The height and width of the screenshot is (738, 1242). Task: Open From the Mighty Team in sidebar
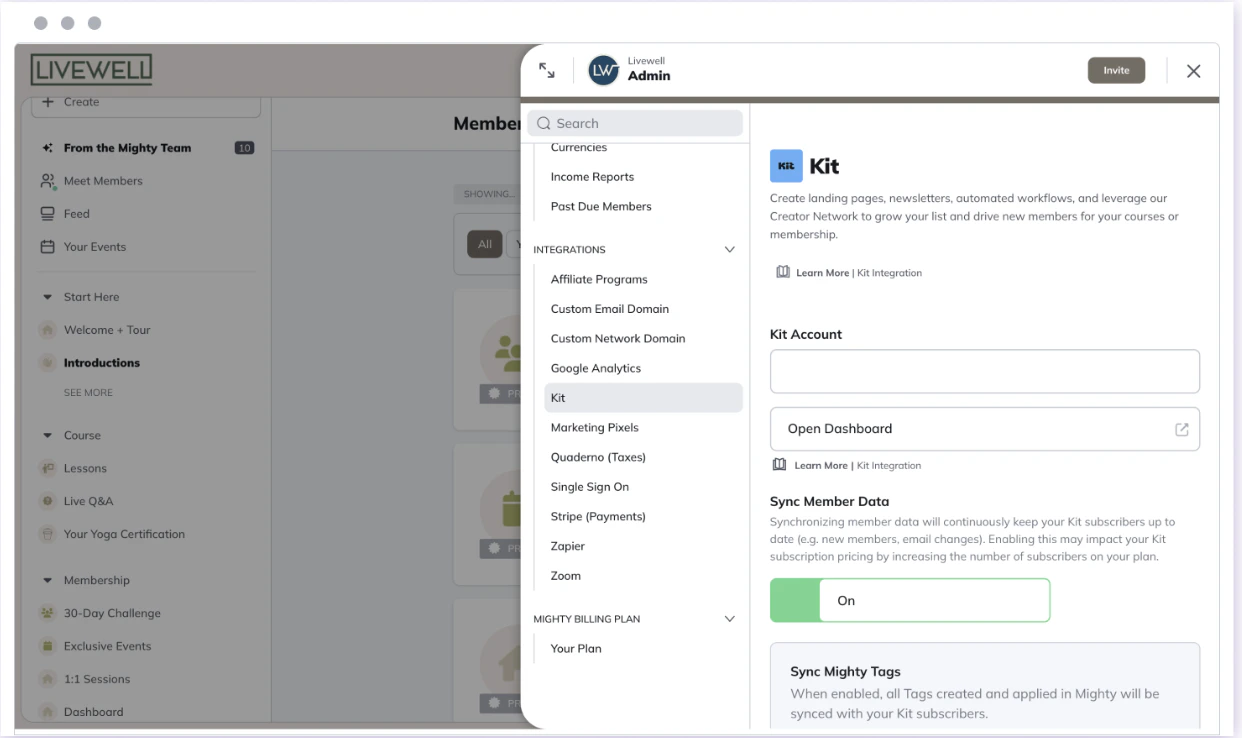pyautogui.click(x=127, y=148)
